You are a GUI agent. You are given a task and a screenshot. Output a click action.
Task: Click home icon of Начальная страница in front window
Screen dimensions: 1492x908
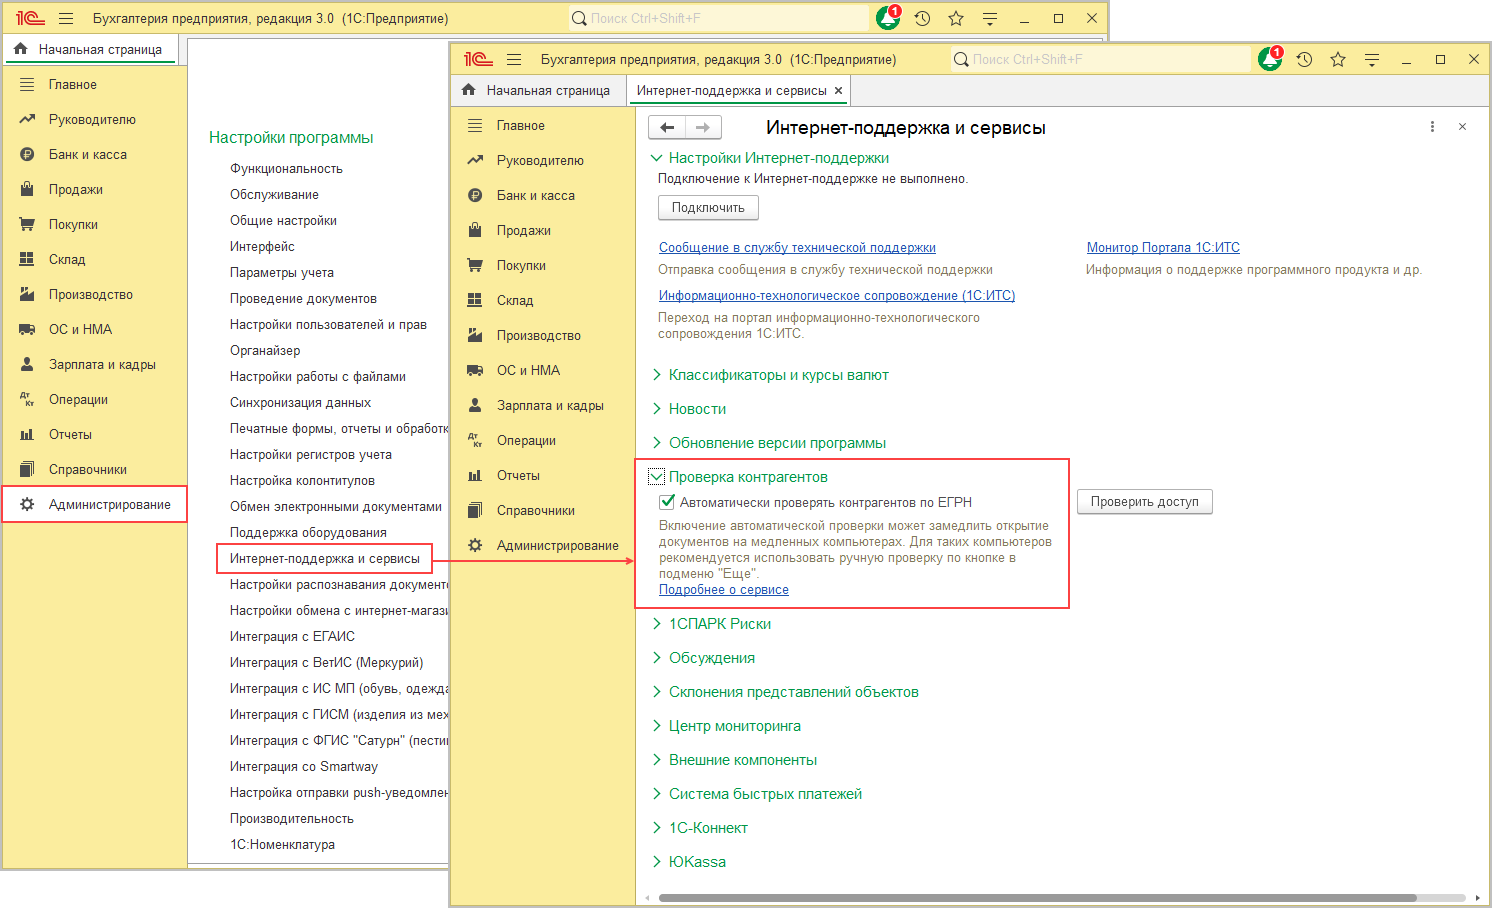(x=469, y=90)
